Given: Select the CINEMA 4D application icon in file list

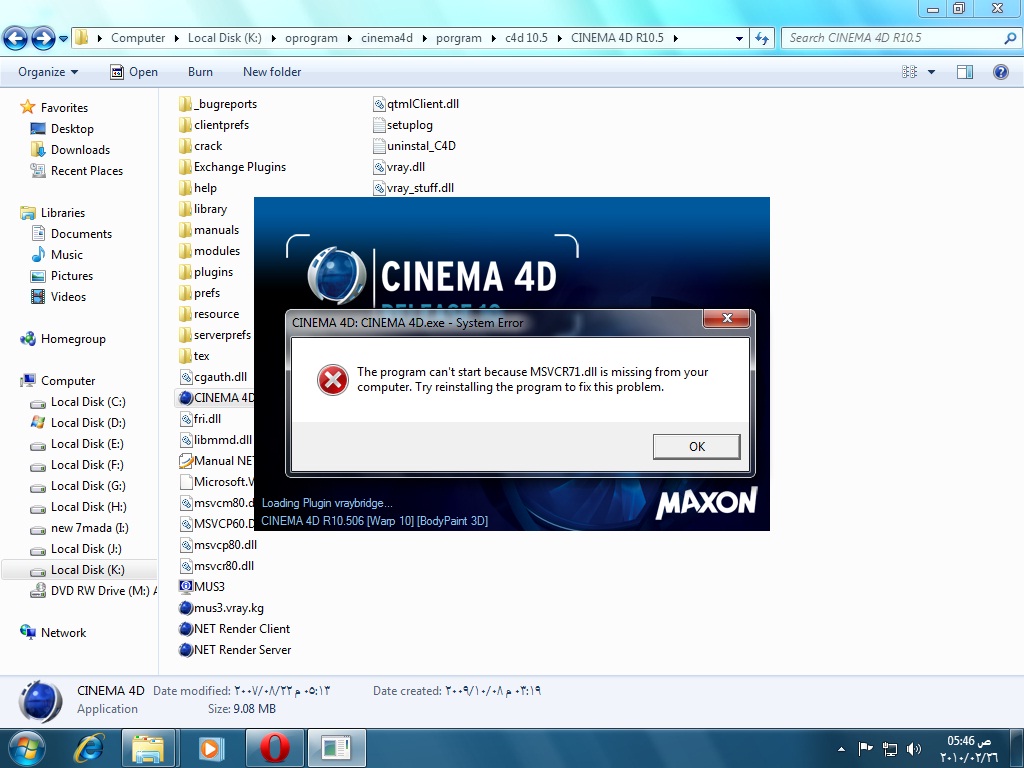Looking at the screenshot, I should (185, 398).
